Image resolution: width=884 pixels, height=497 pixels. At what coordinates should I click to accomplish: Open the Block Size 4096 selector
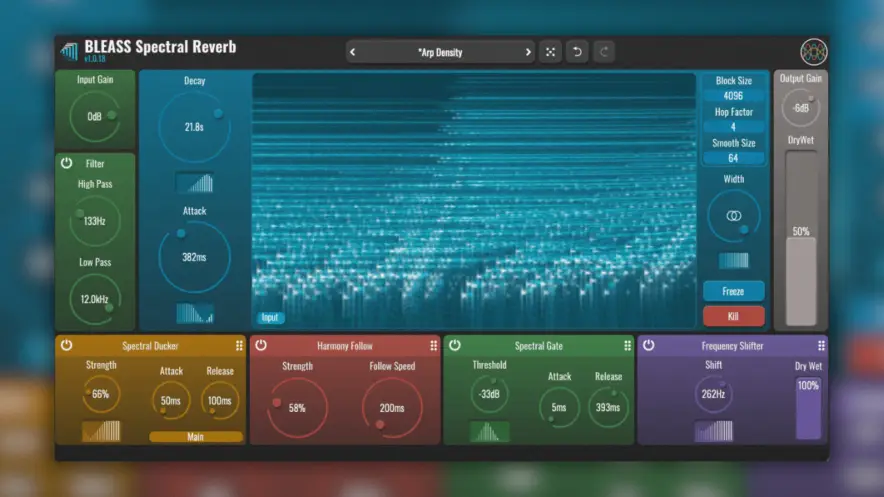pyautogui.click(x=733, y=96)
